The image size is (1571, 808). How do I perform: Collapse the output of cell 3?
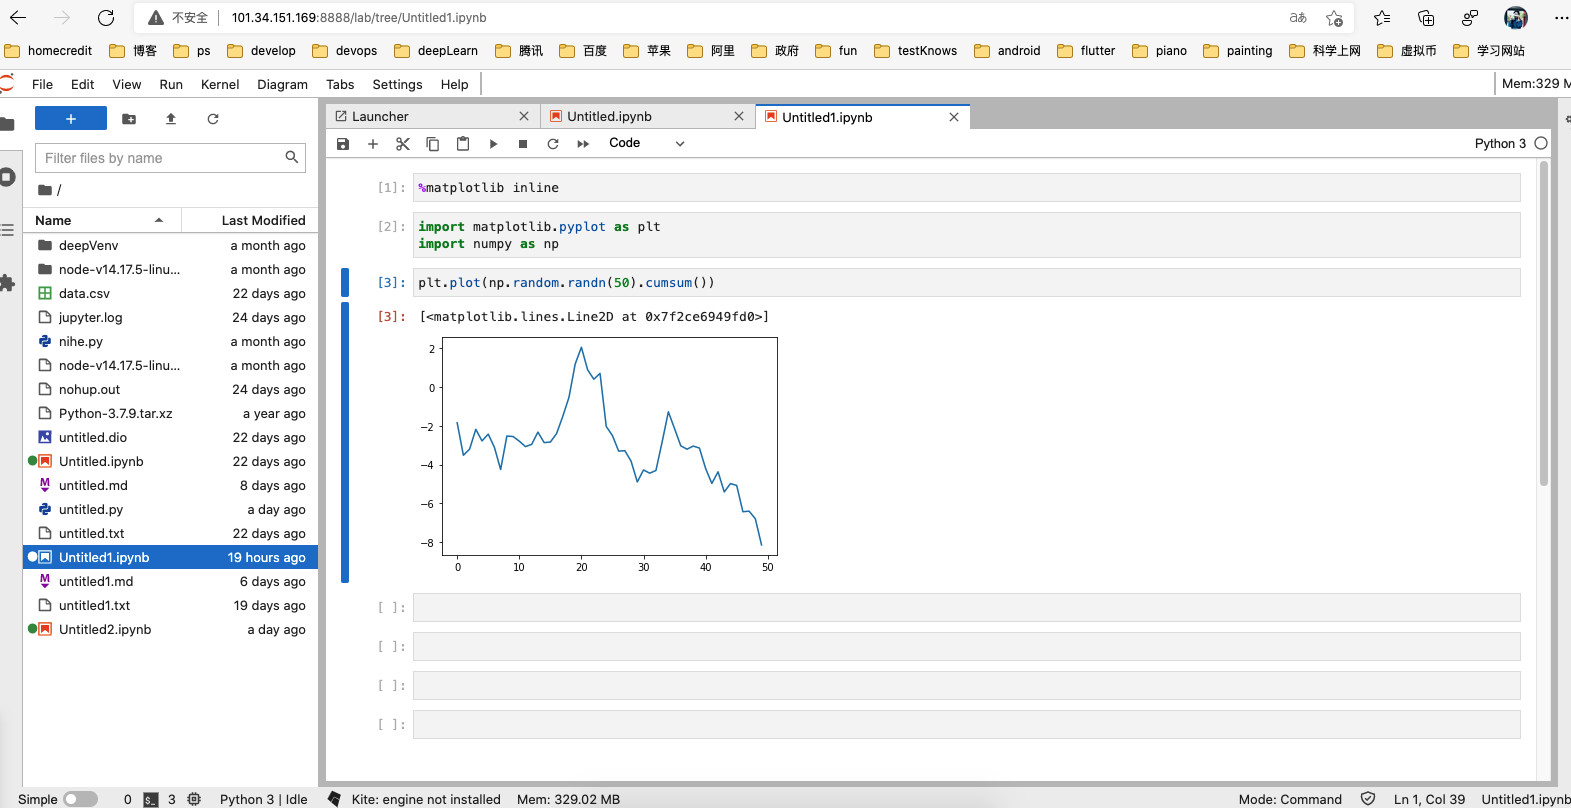[345, 442]
